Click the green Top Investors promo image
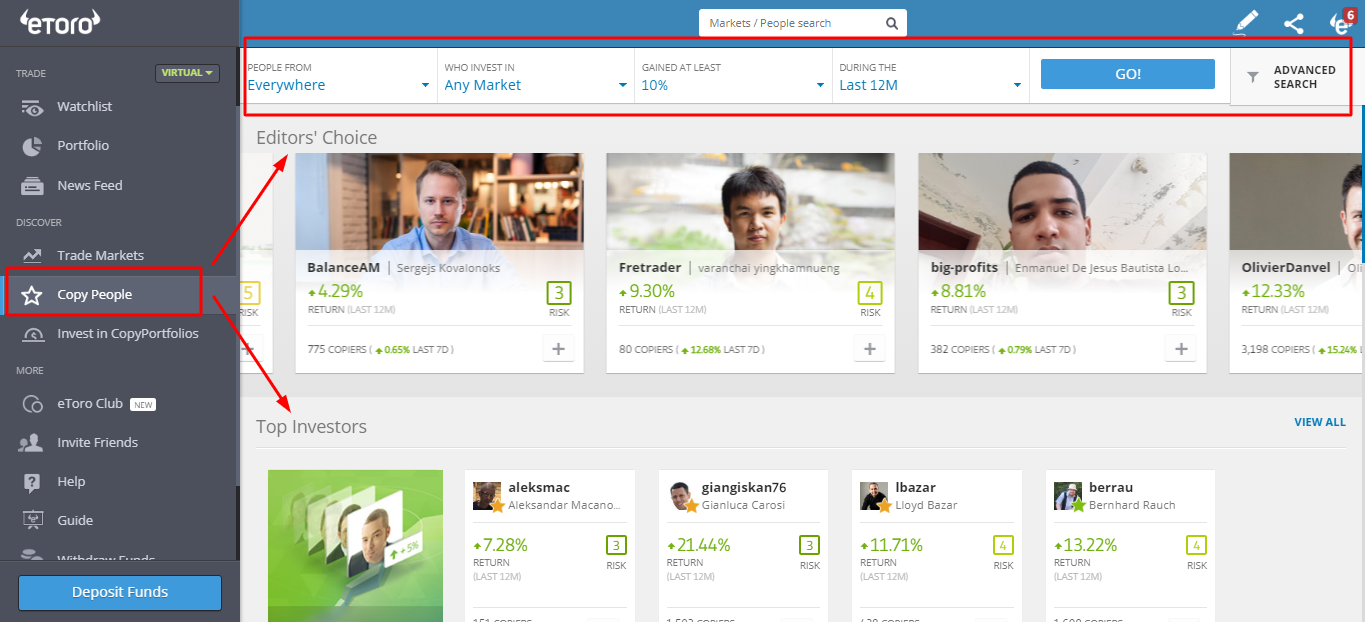The width and height of the screenshot is (1365, 622). 355,546
